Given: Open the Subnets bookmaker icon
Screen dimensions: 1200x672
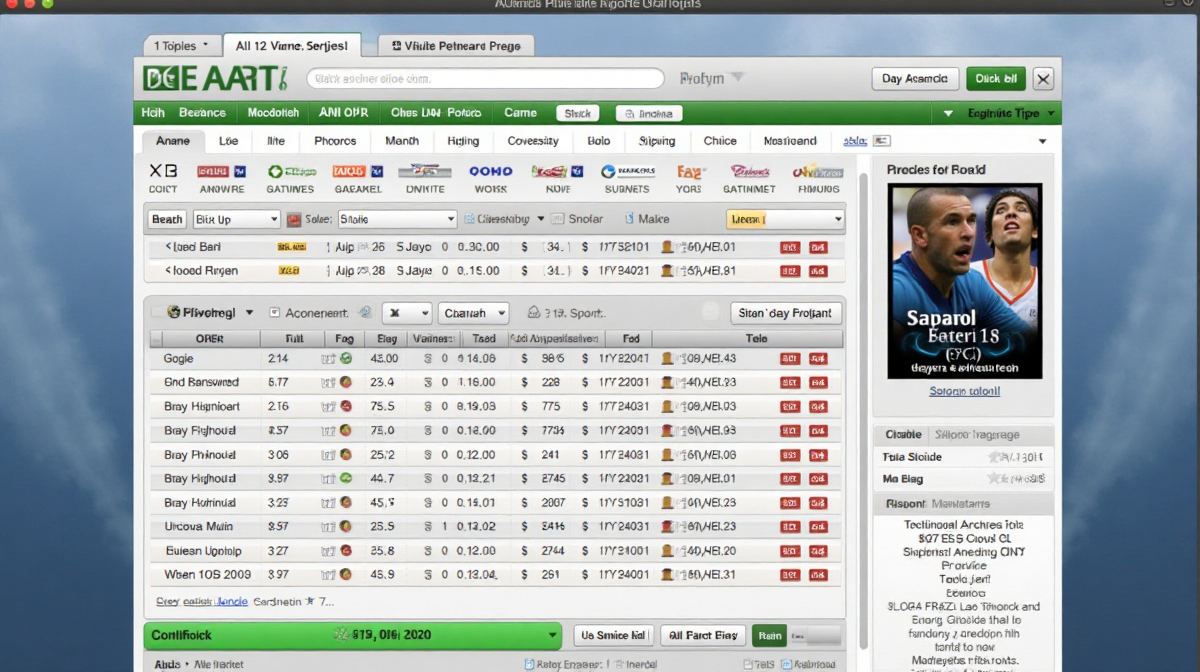Looking at the screenshot, I should tap(627, 178).
